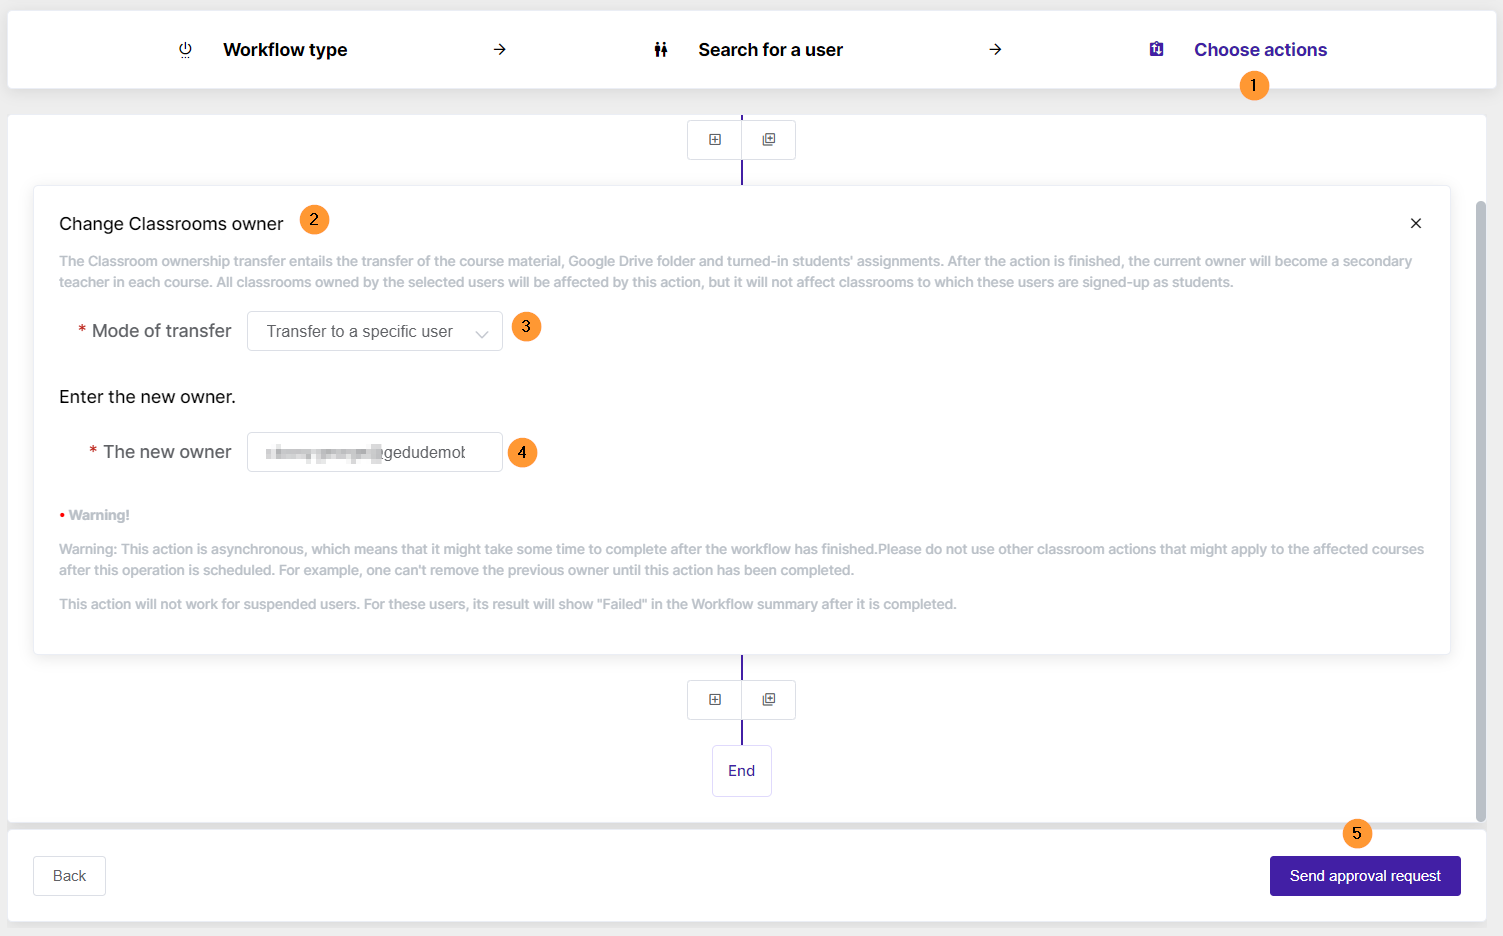Add a duplicate-style action block above the card
Image resolution: width=1503 pixels, height=936 pixels.
coord(769,140)
